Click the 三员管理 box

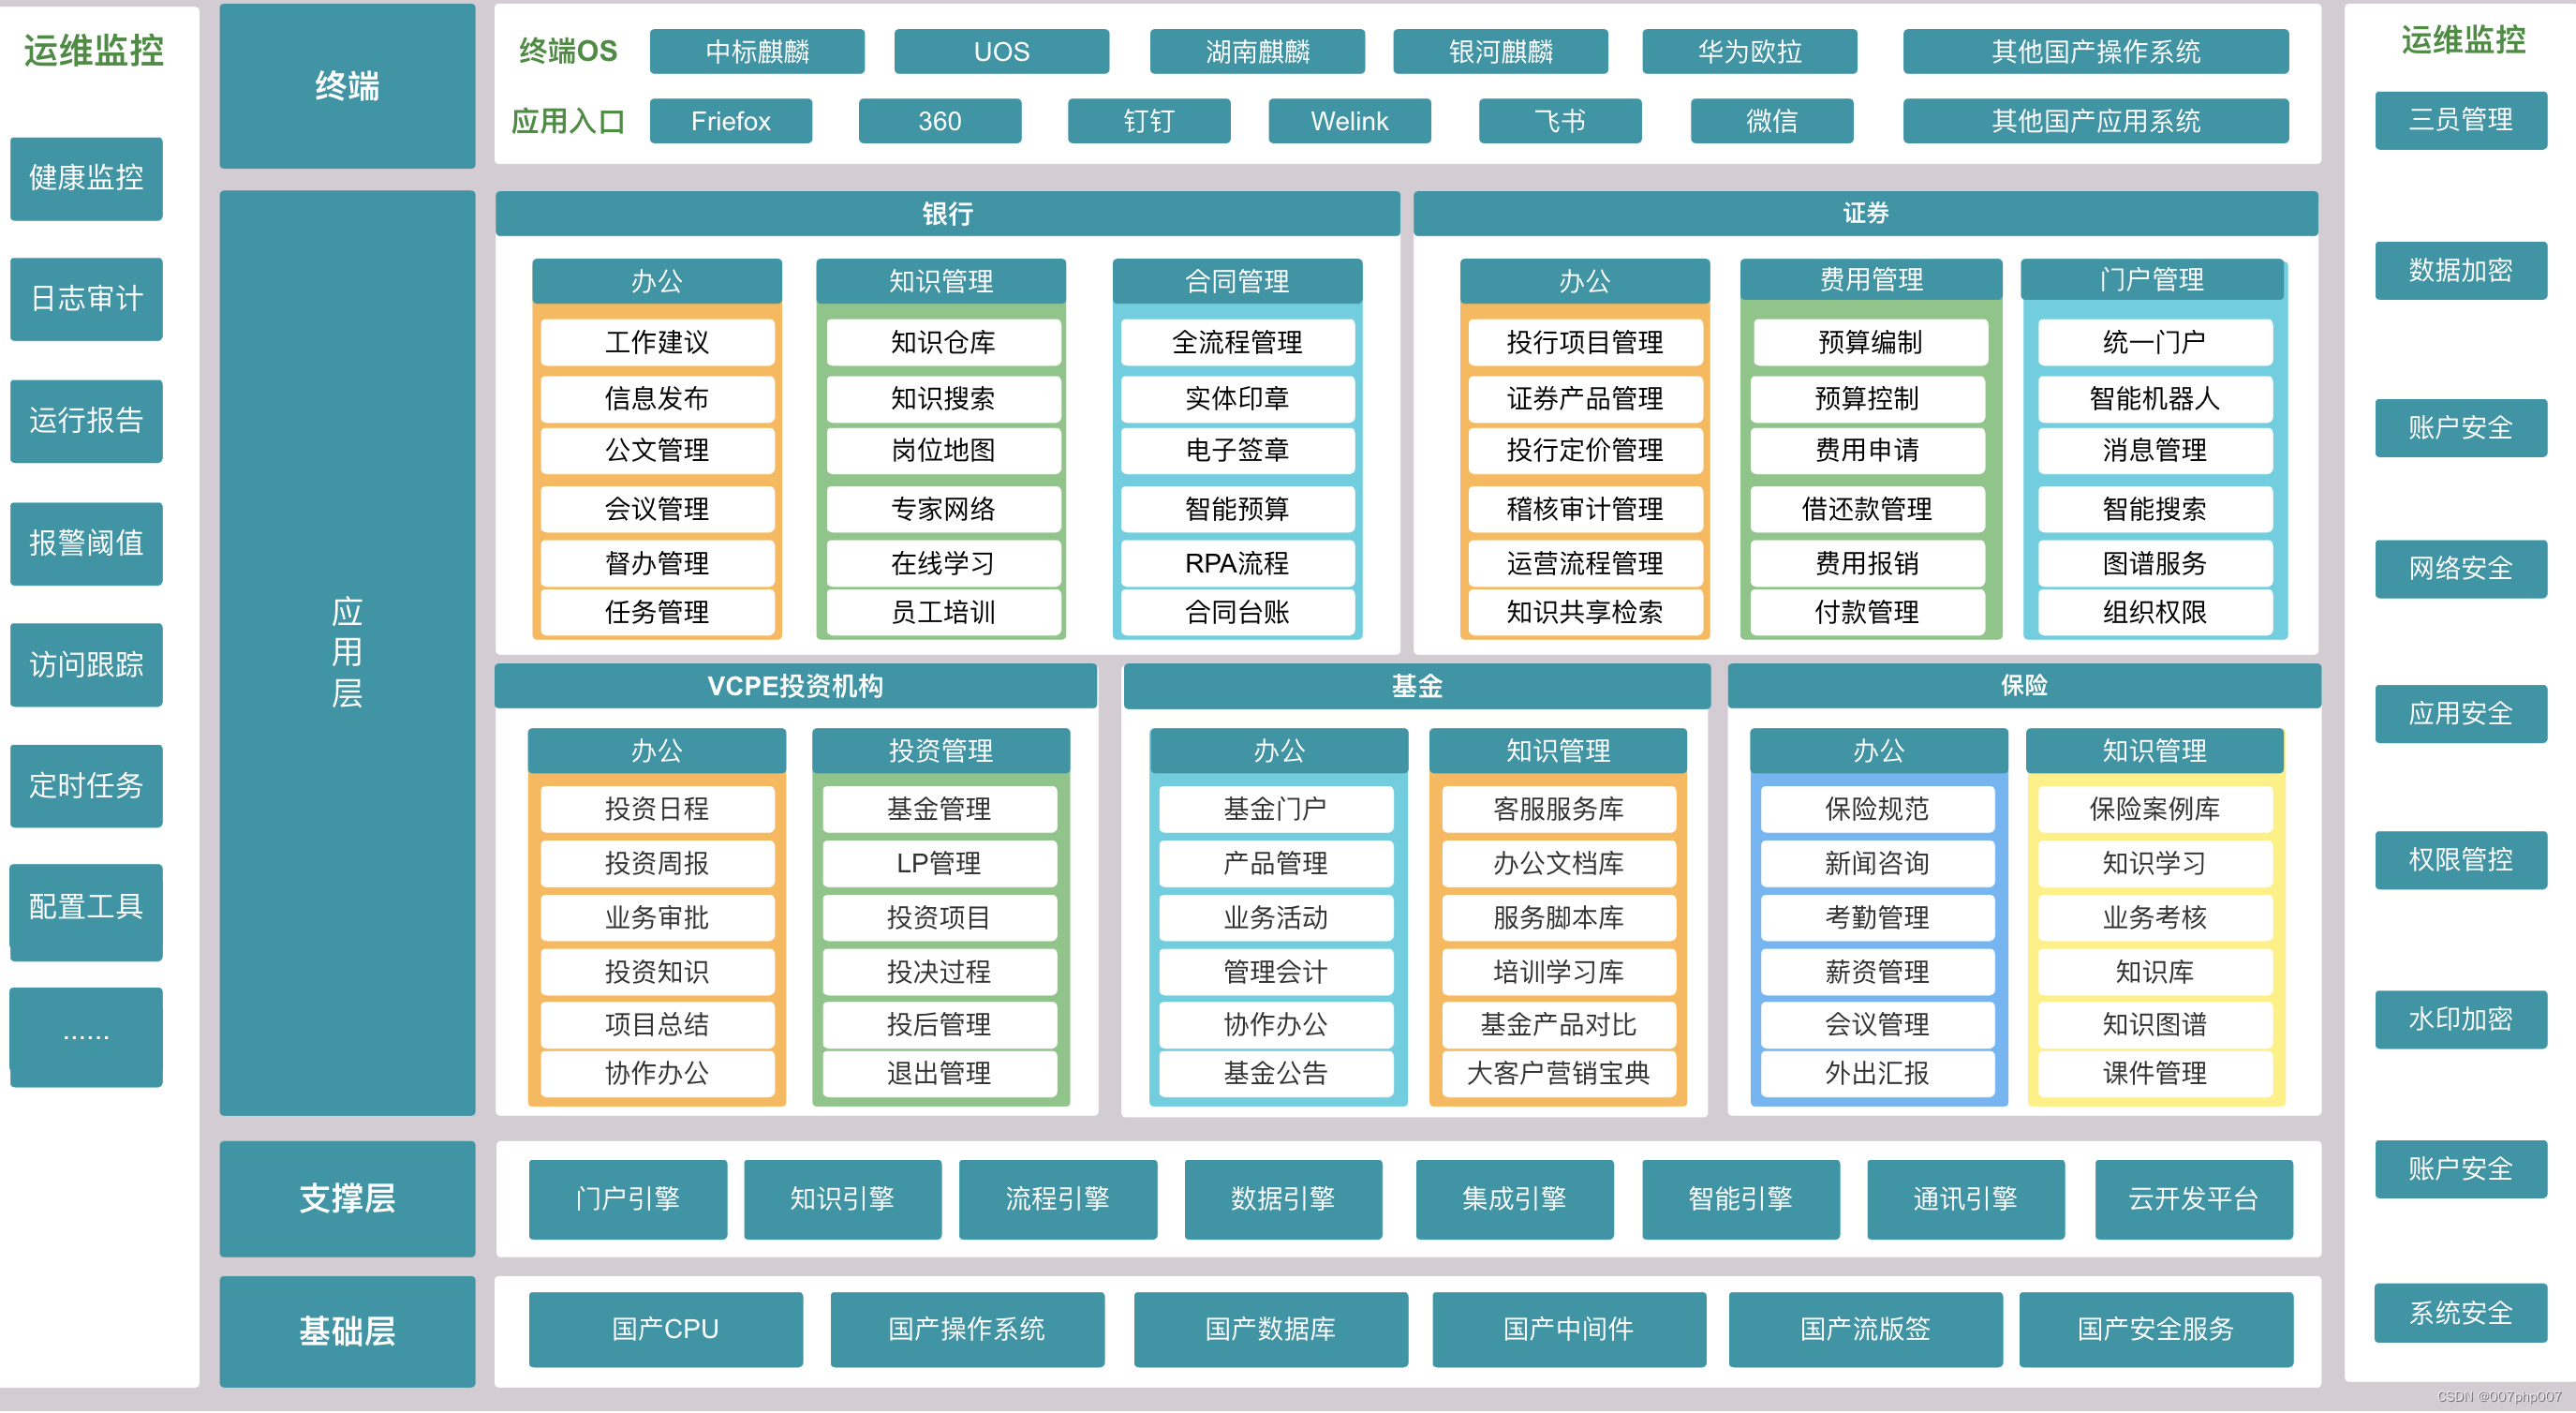2460,120
